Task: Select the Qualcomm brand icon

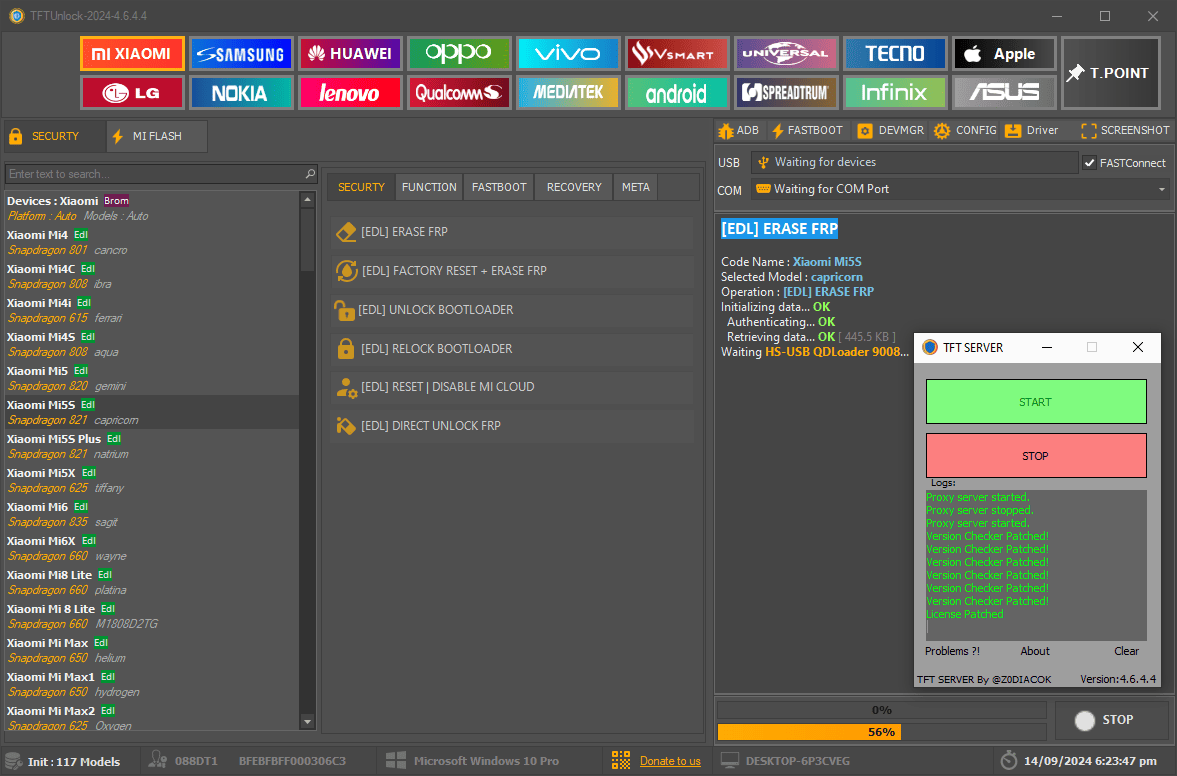Action: point(459,92)
